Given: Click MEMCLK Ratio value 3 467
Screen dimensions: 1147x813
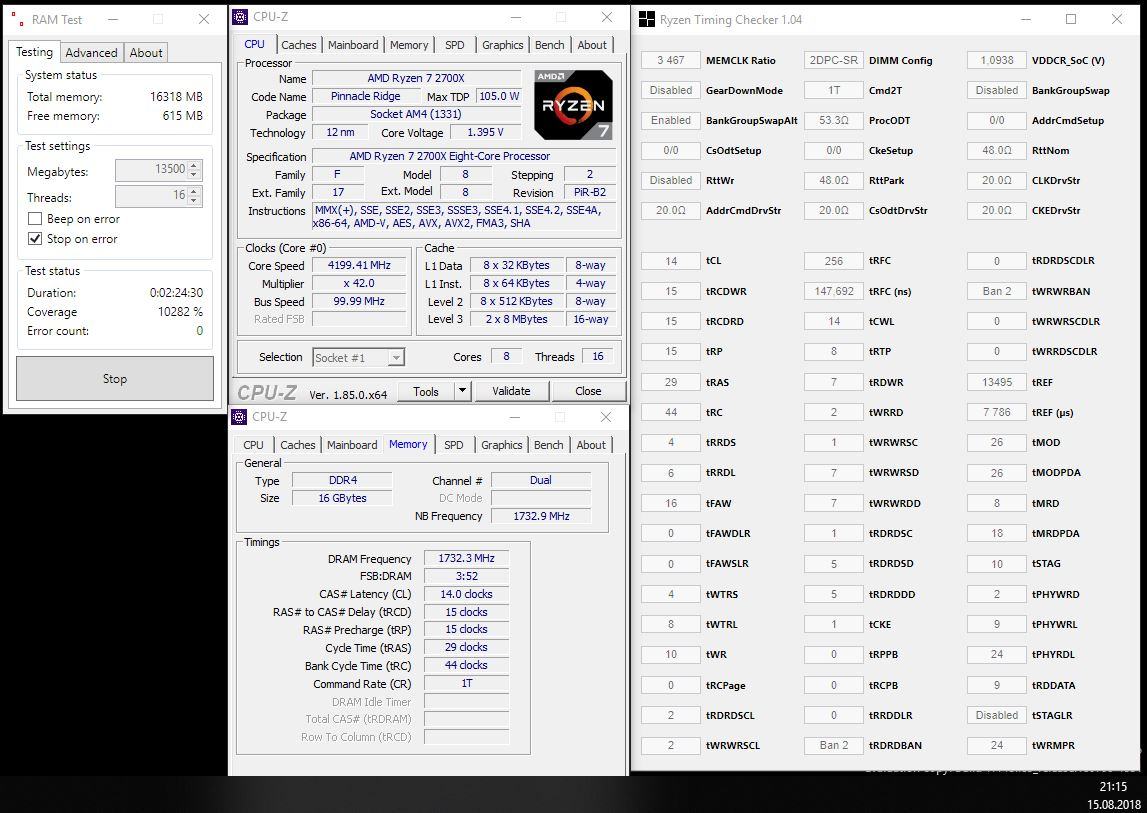Looking at the screenshot, I should [x=671, y=60].
